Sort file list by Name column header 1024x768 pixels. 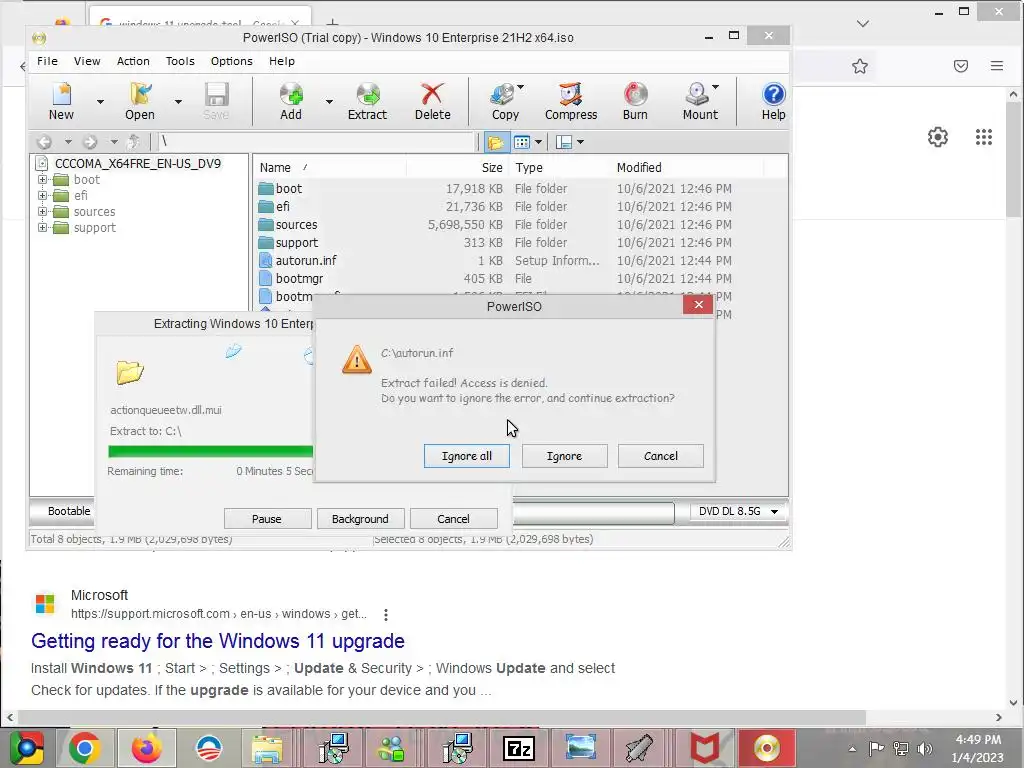(329, 168)
